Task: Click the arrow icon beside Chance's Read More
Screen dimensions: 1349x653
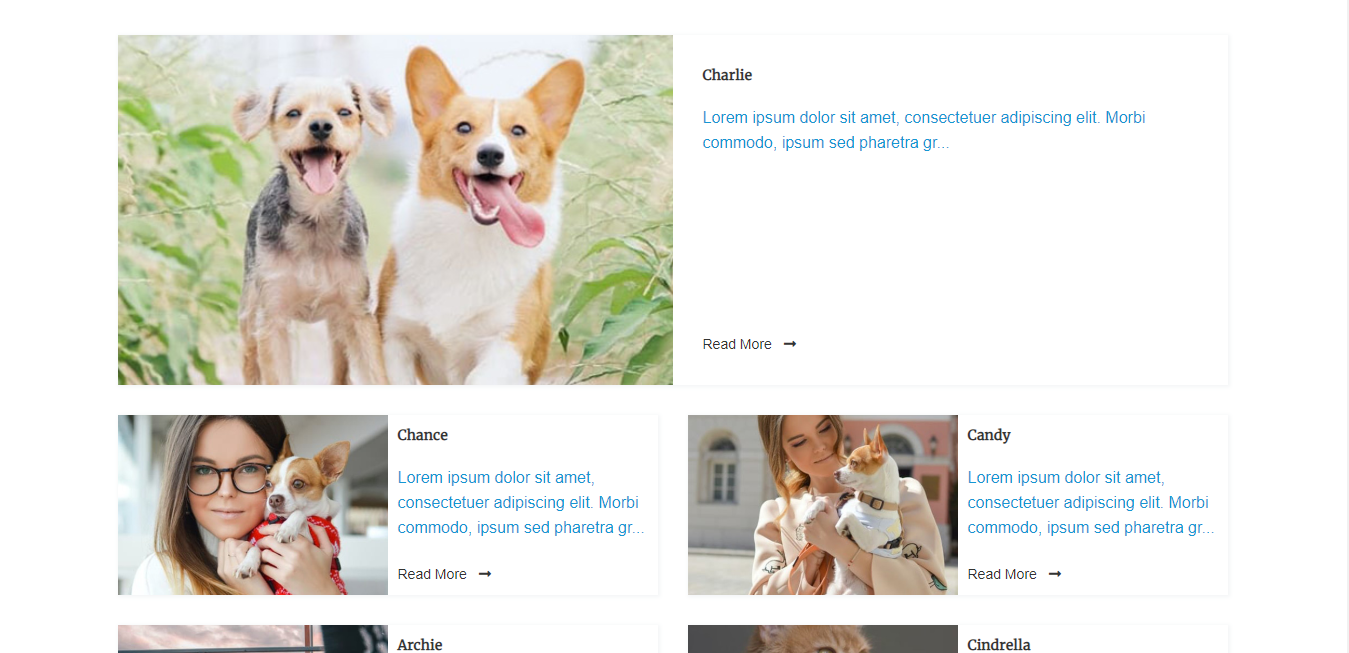Action: [x=485, y=574]
